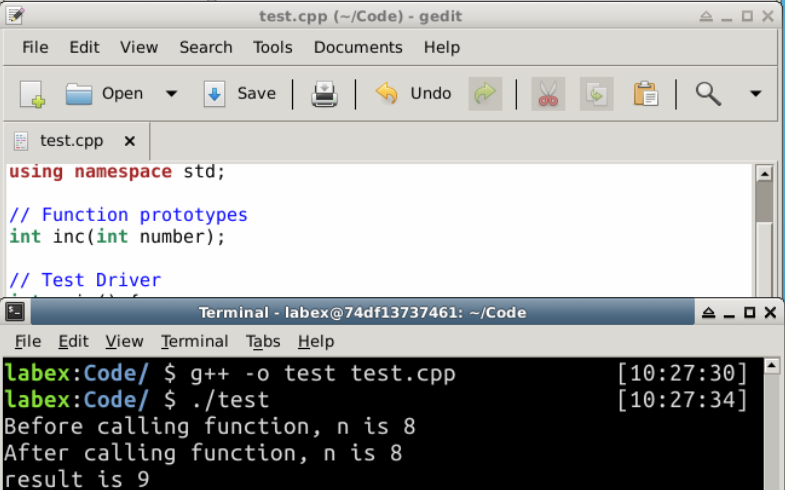Click the Find magnifier icon
785x490 pixels.
(x=708, y=94)
